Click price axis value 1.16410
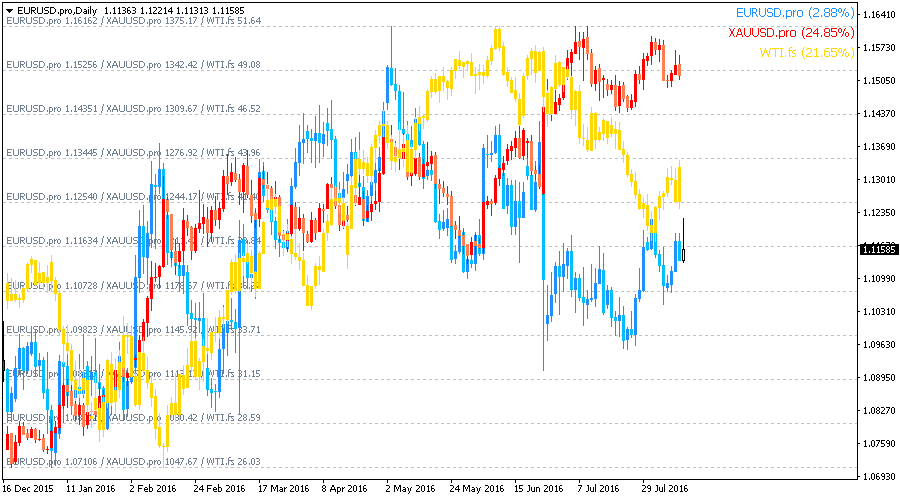Viewport: 900px width, 500px height. pyautogui.click(x=879, y=14)
